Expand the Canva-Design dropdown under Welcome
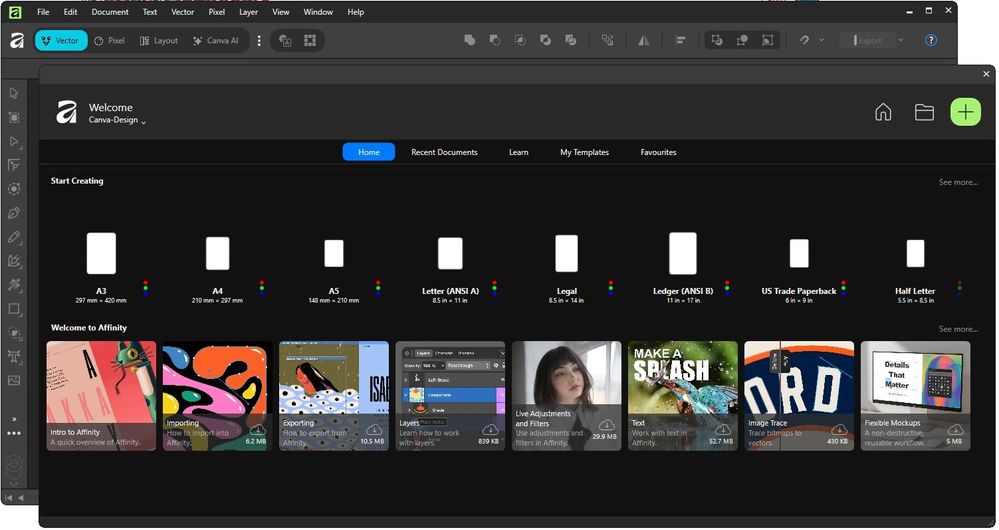The height and width of the screenshot is (530, 999). coord(117,120)
